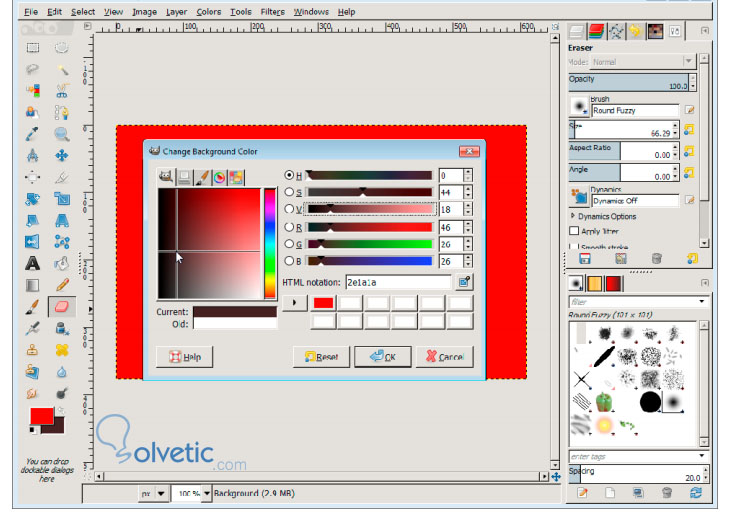Open the brush filter dropdown arrow
The width and height of the screenshot is (740, 519).
click(x=702, y=301)
